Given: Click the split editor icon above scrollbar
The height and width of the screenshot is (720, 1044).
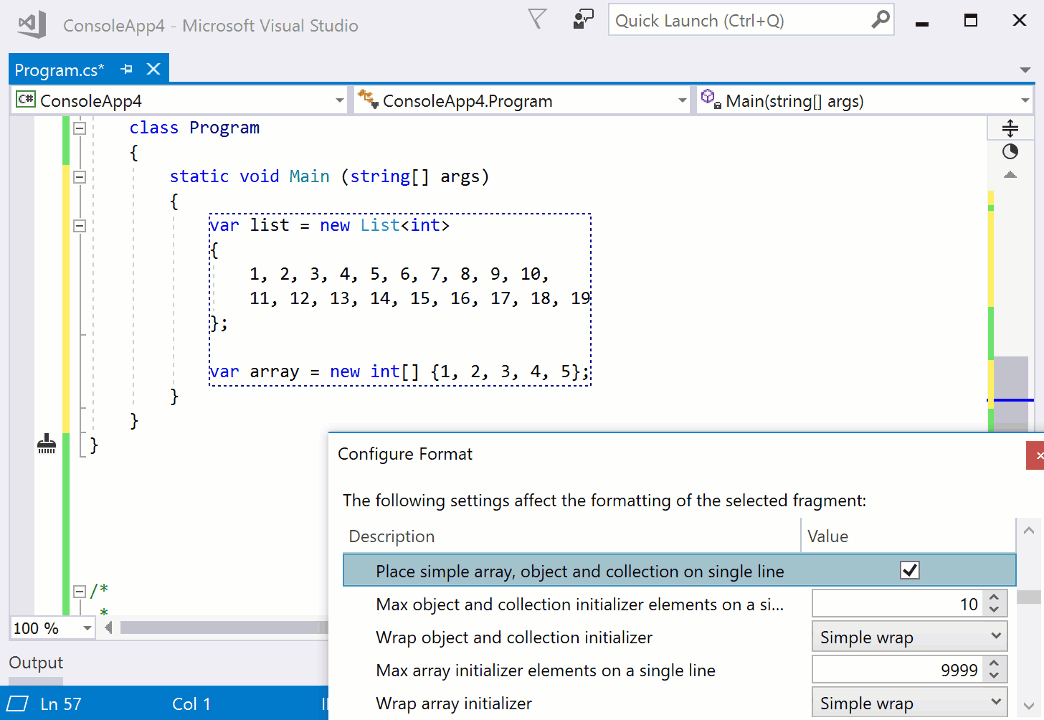Looking at the screenshot, I should pyautogui.click(x=1010, y=128).
